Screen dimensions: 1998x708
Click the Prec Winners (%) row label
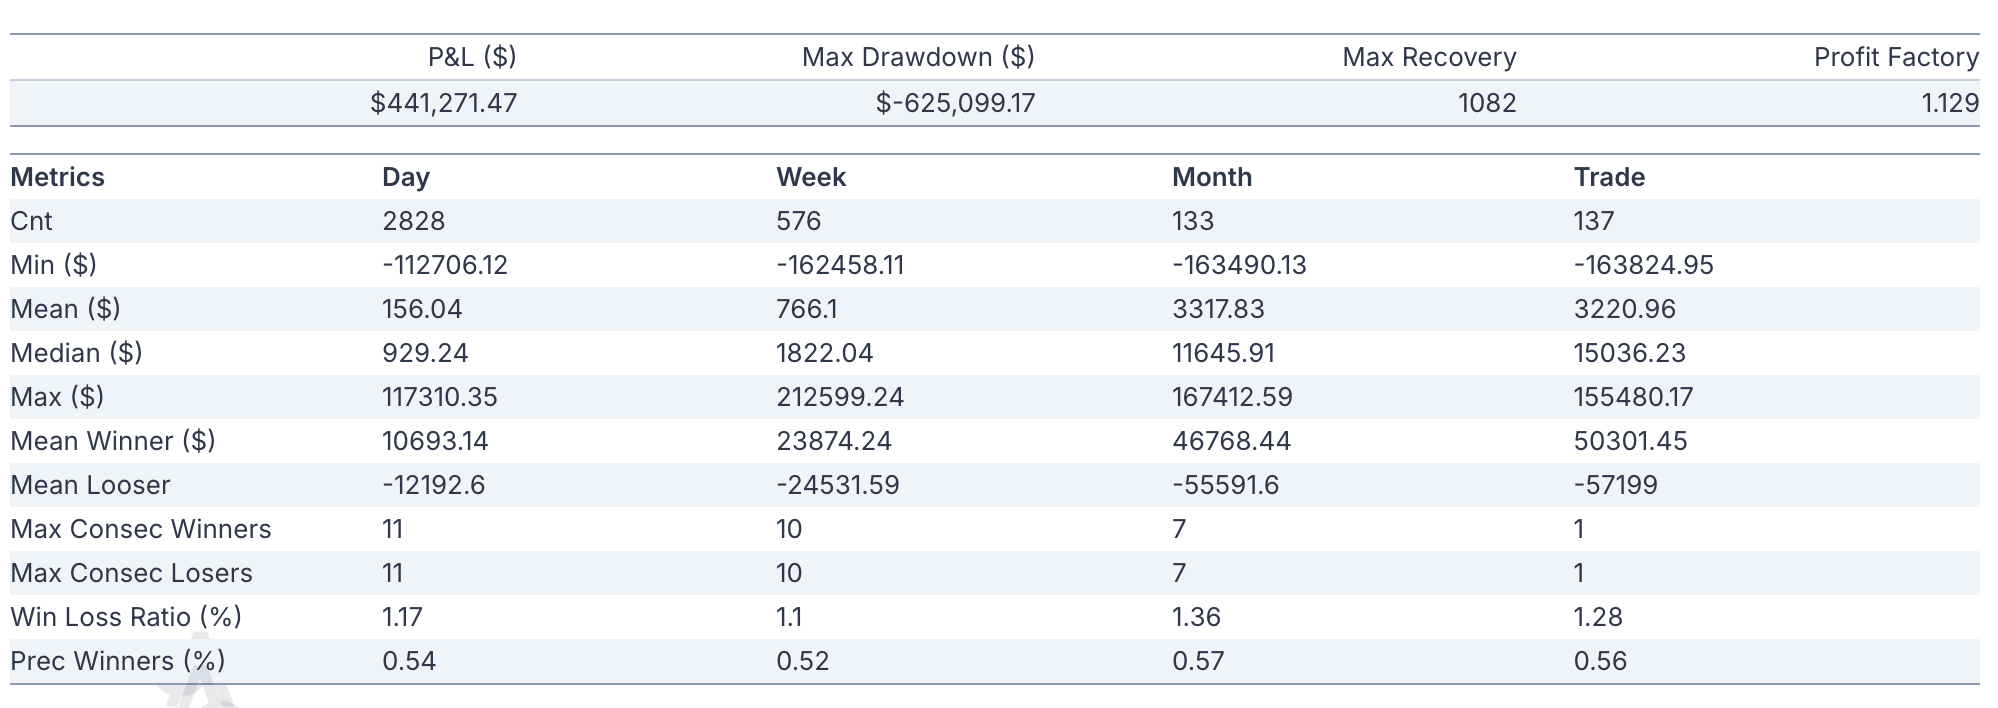click(118, 661)
